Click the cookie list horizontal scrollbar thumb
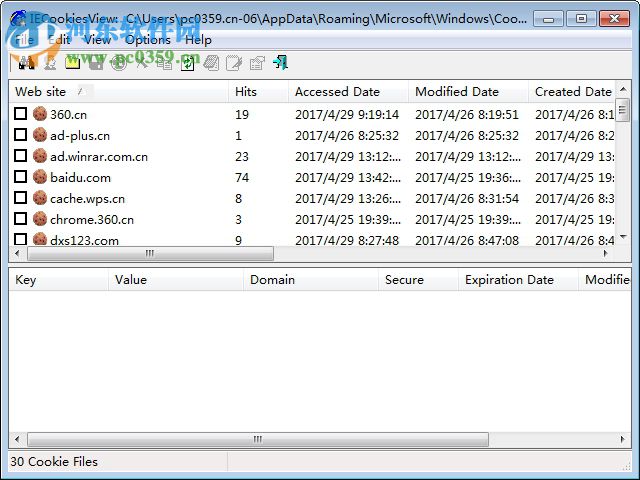 click(150, 253)
